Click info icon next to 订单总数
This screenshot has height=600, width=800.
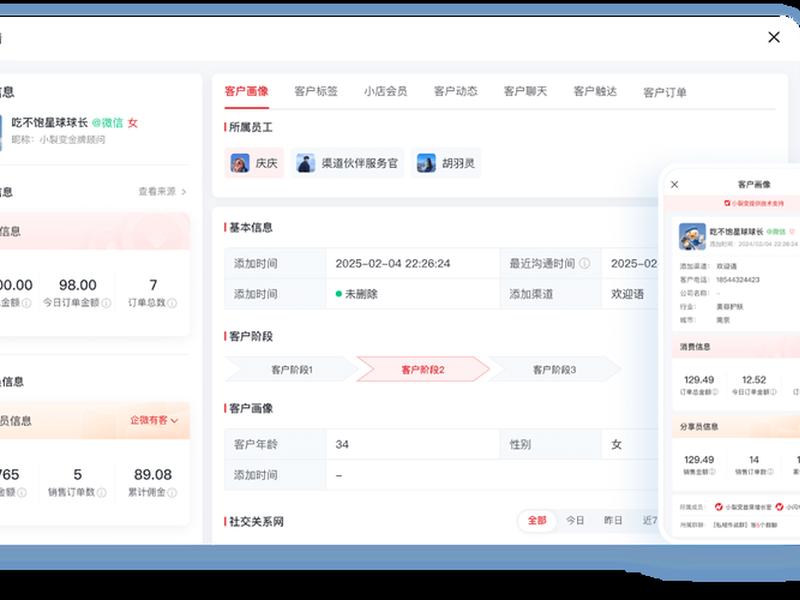coord(172,303)
